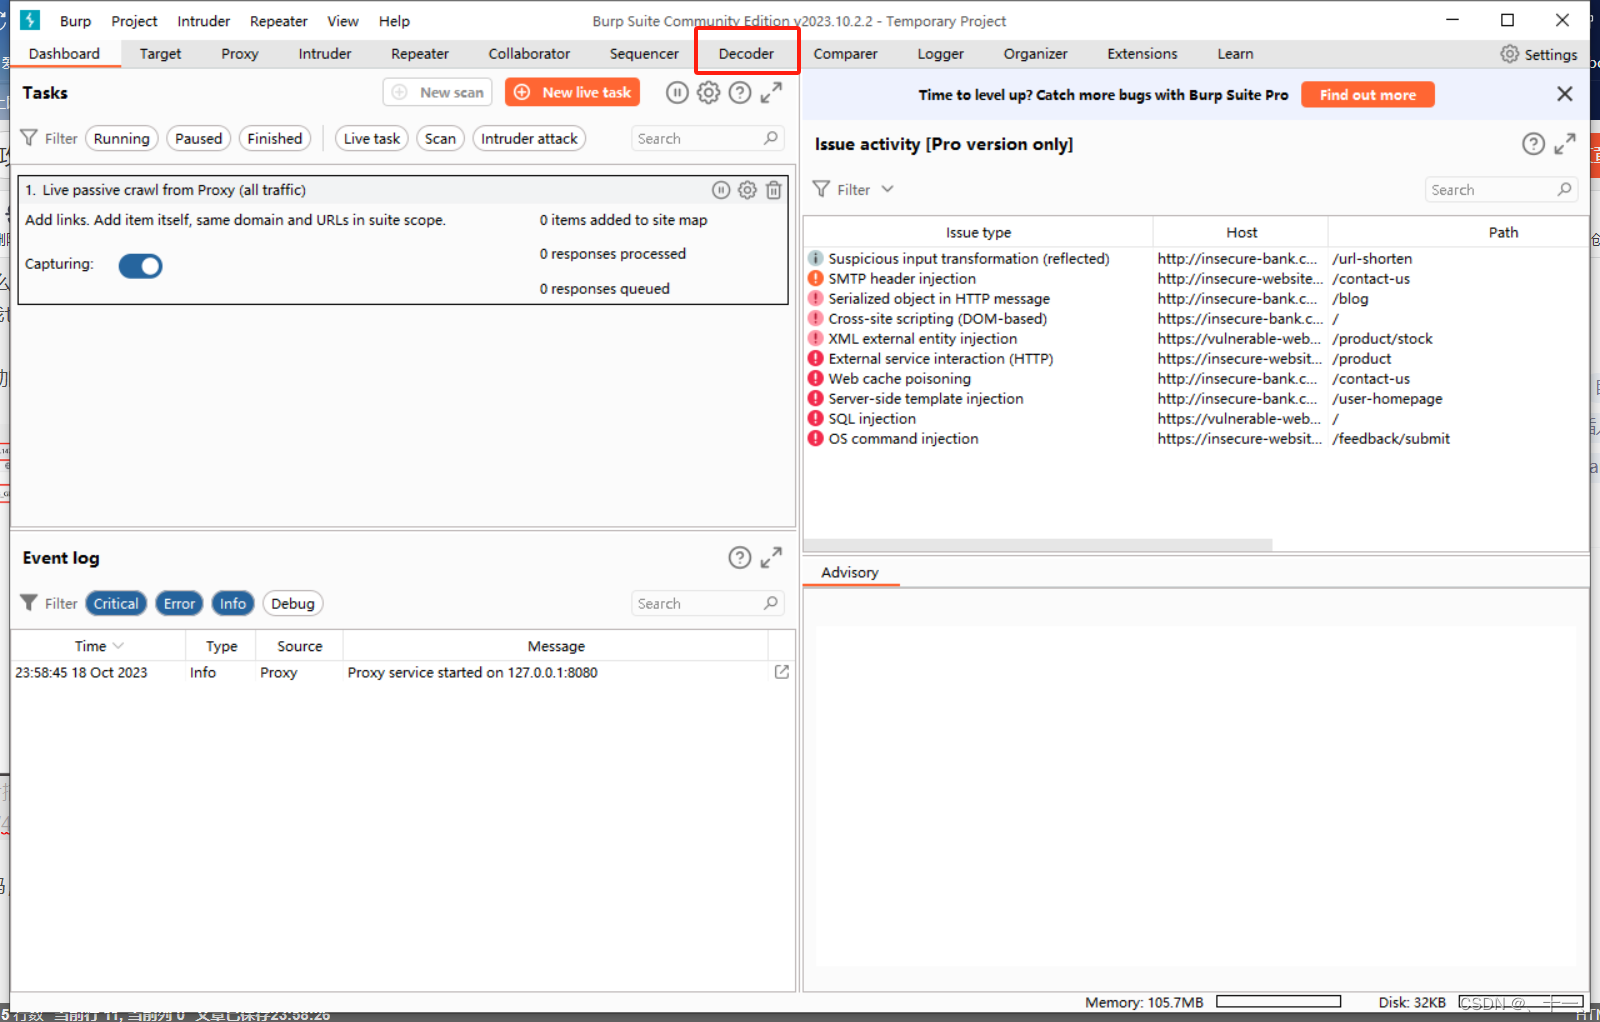
Task: Close the Burp Suite Pro promo banner
Action: [x=1565, y=94]
